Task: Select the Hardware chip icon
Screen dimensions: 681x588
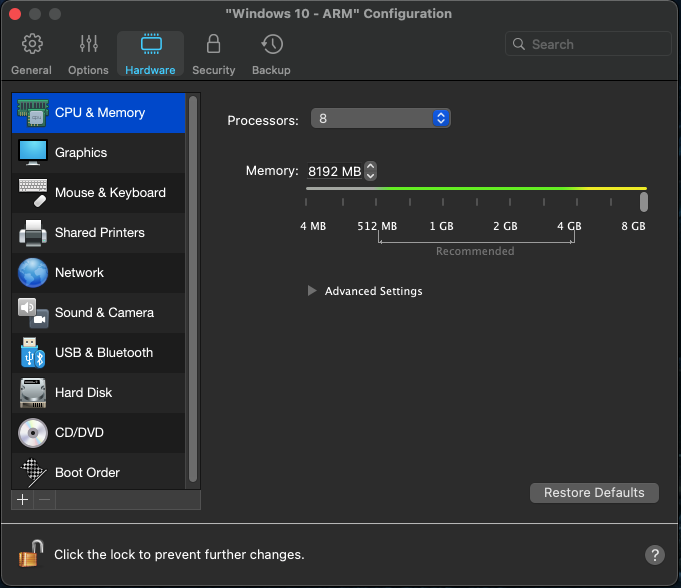Action: (x=151, y=44)
